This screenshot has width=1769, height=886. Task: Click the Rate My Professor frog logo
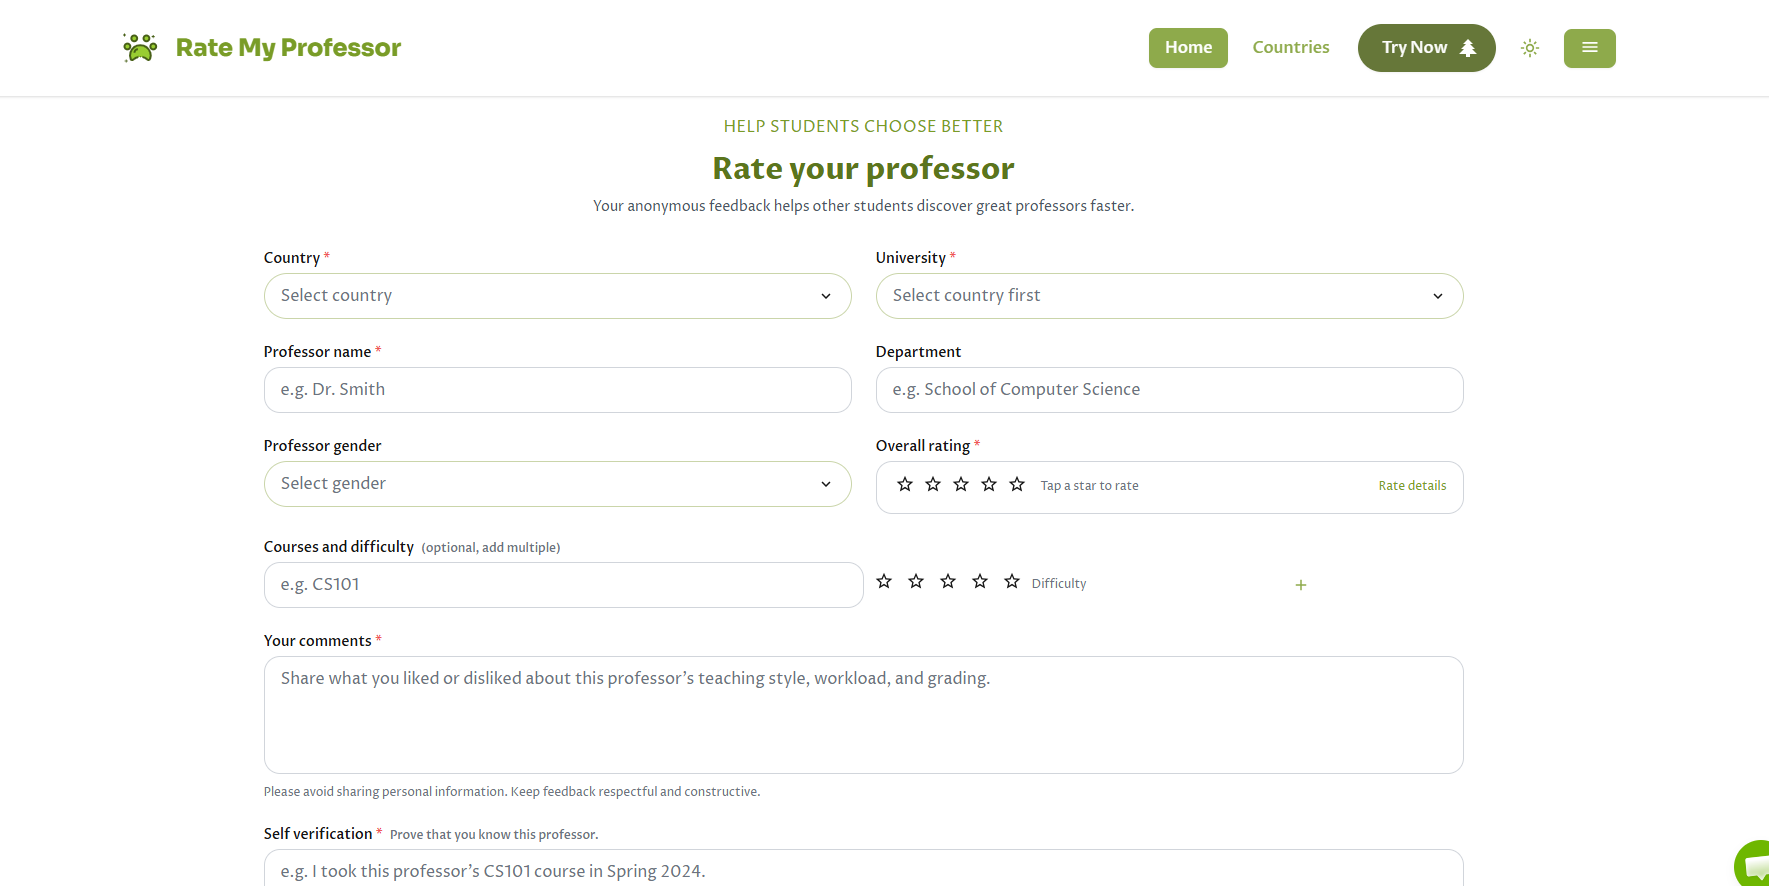139,46
